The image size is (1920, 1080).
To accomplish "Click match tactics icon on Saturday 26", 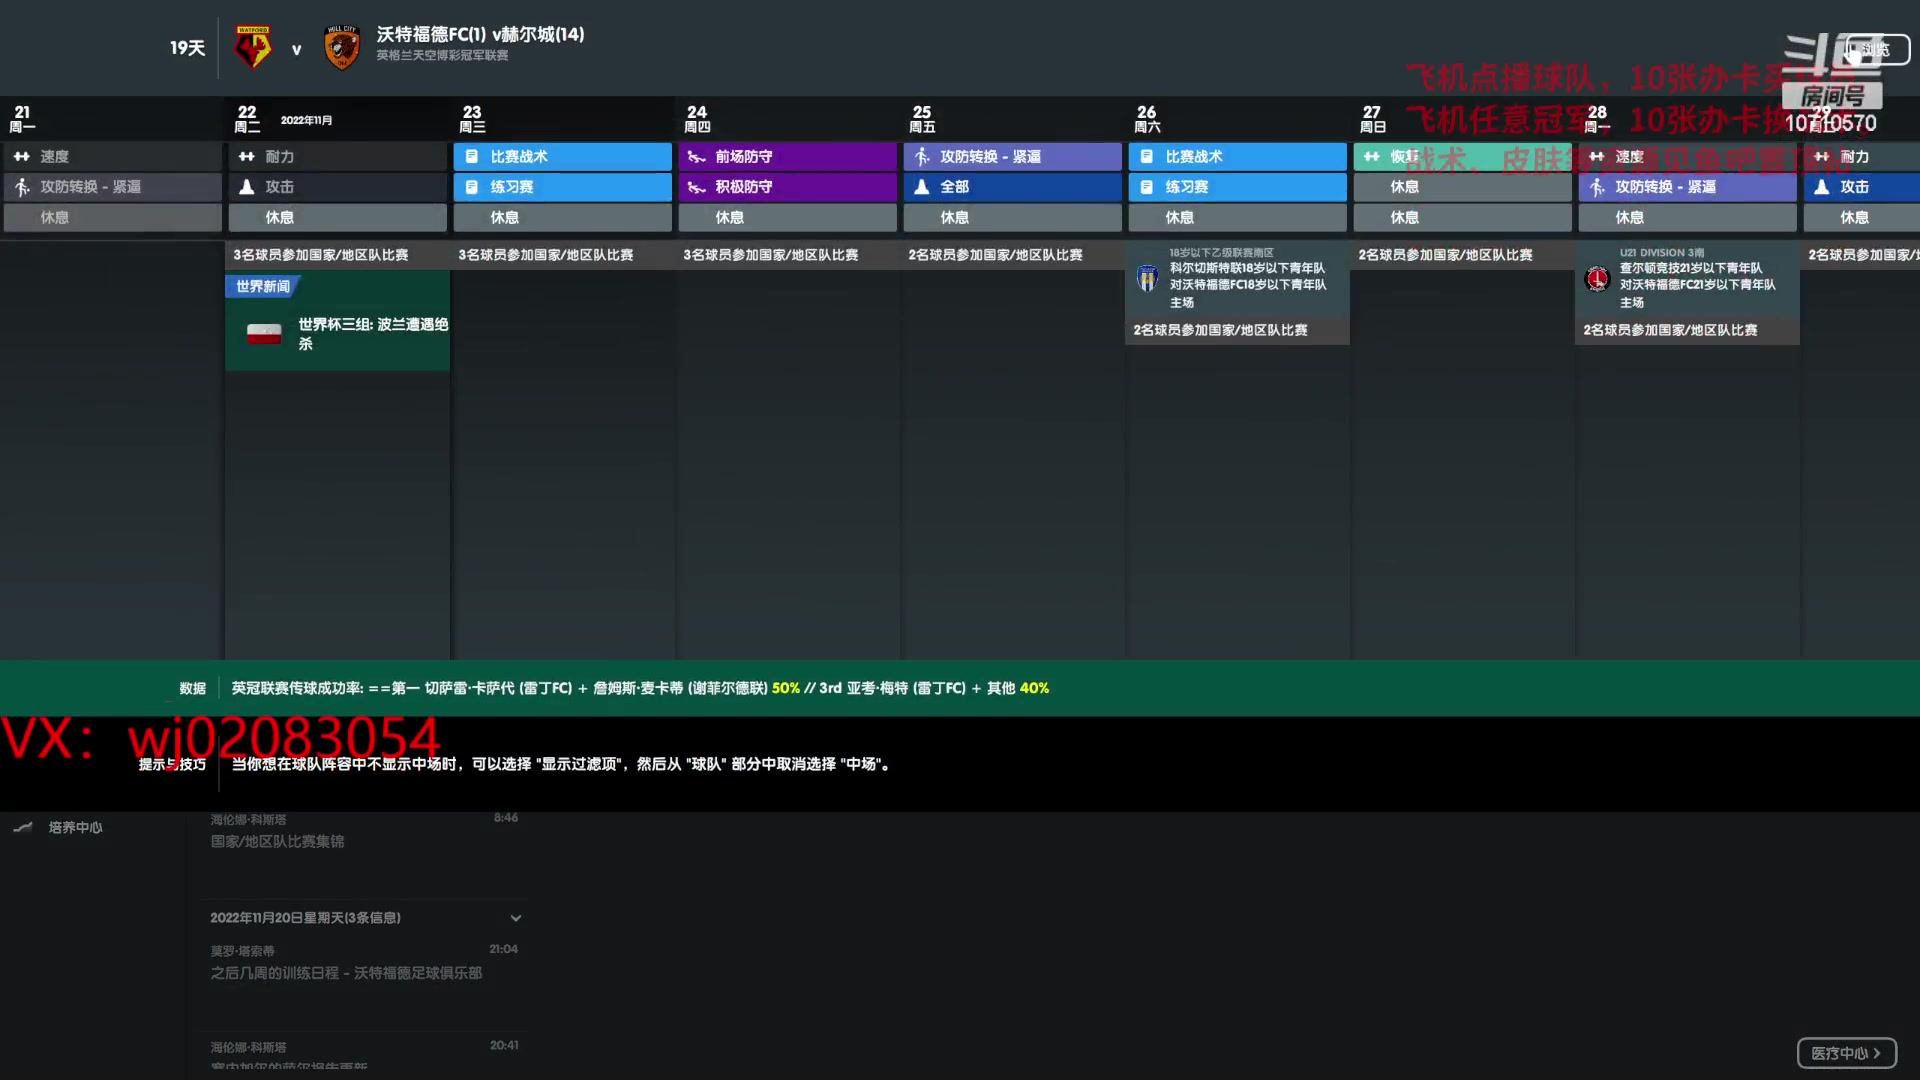I will coord(1146,156).
